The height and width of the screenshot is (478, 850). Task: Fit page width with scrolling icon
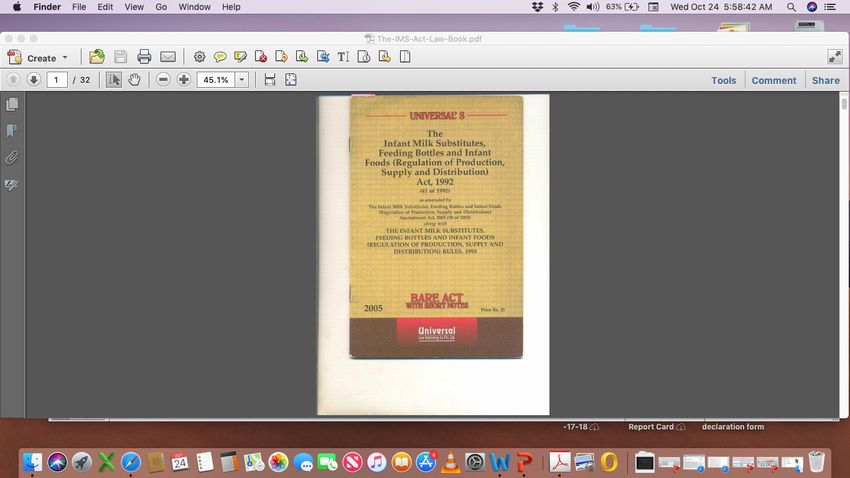click(x=270, y=80)
